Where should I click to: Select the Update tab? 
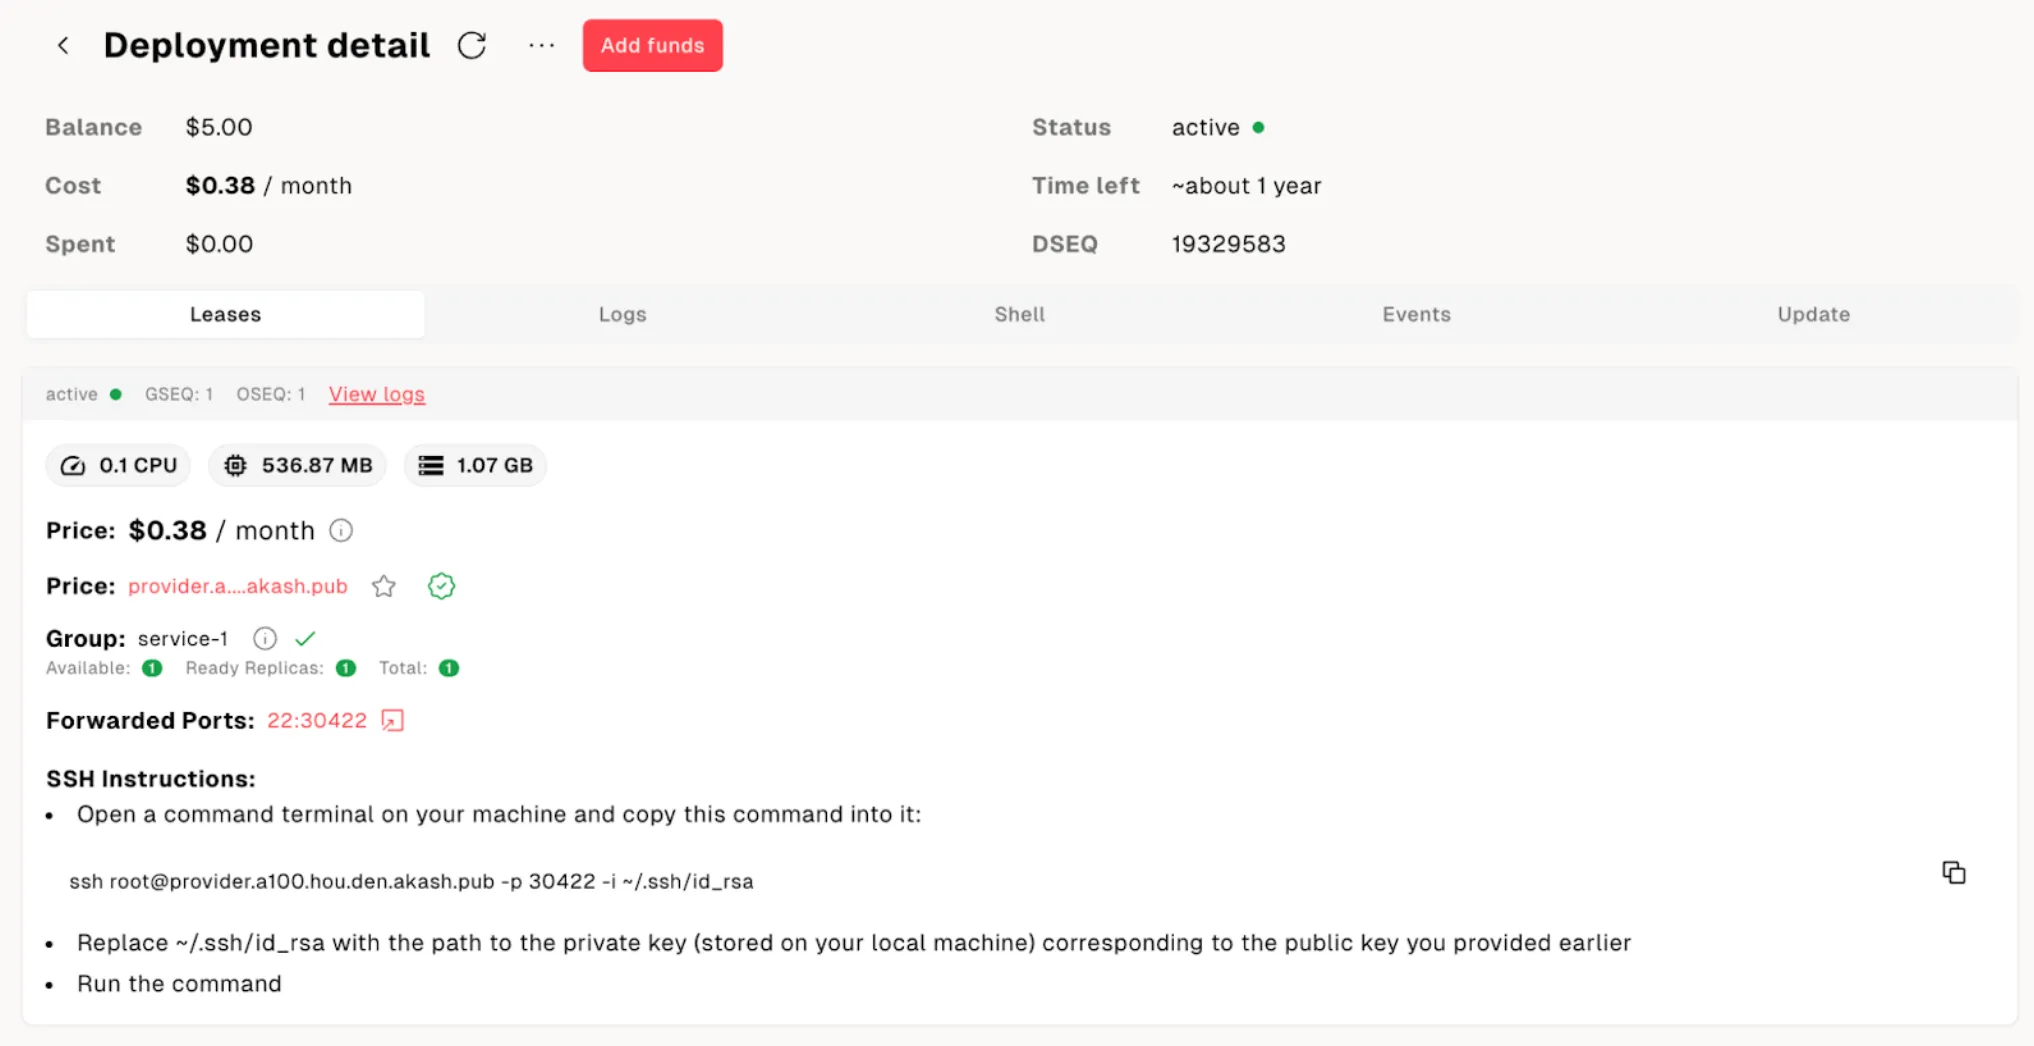1813,314
